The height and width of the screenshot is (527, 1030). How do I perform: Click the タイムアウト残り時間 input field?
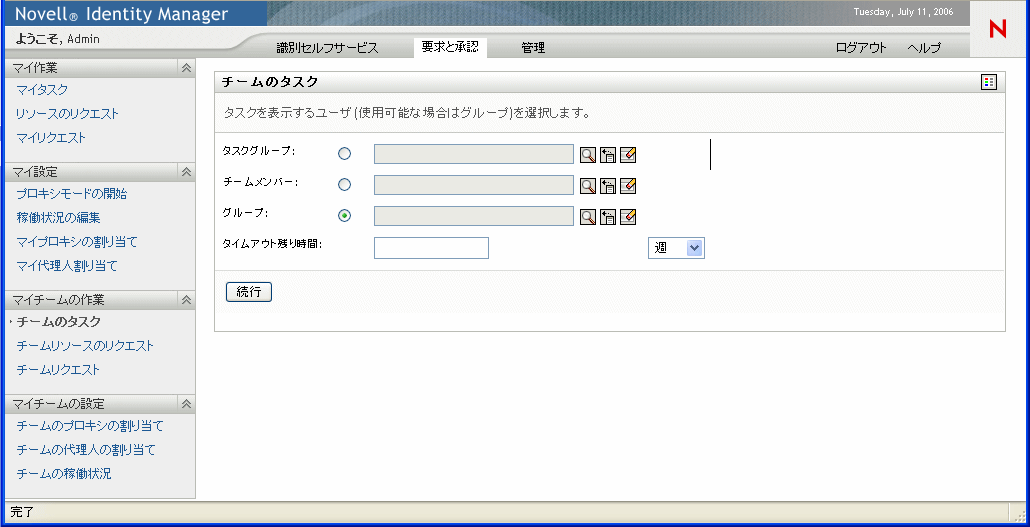[x=431, y=248]
